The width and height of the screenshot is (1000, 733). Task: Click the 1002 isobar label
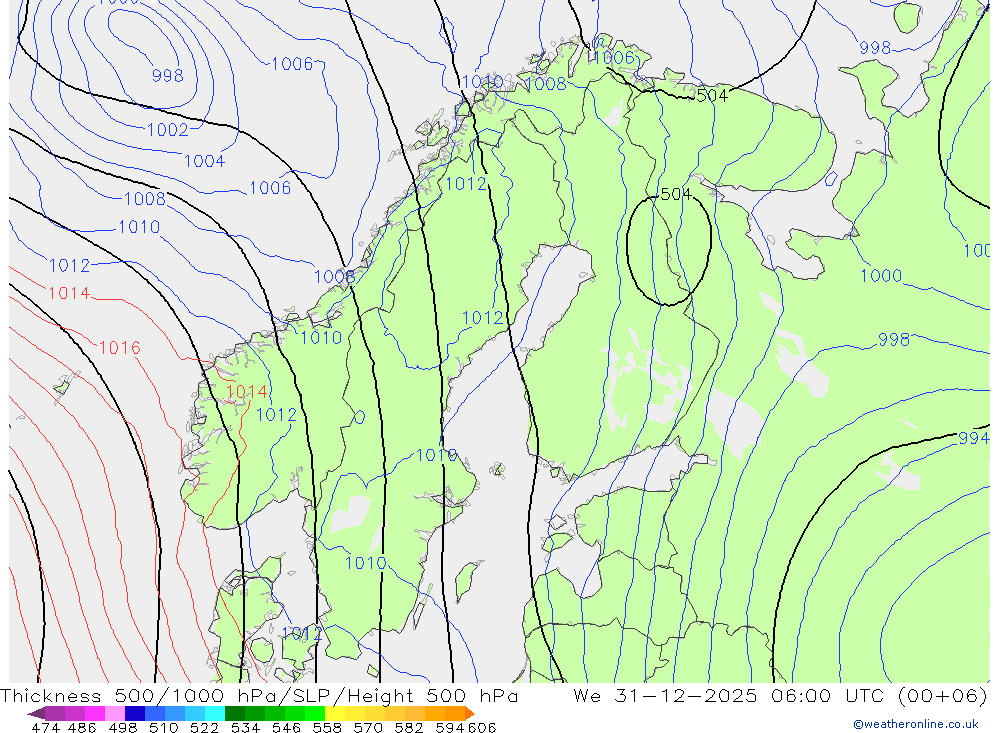pyautogui.click(x=168, y=130)
